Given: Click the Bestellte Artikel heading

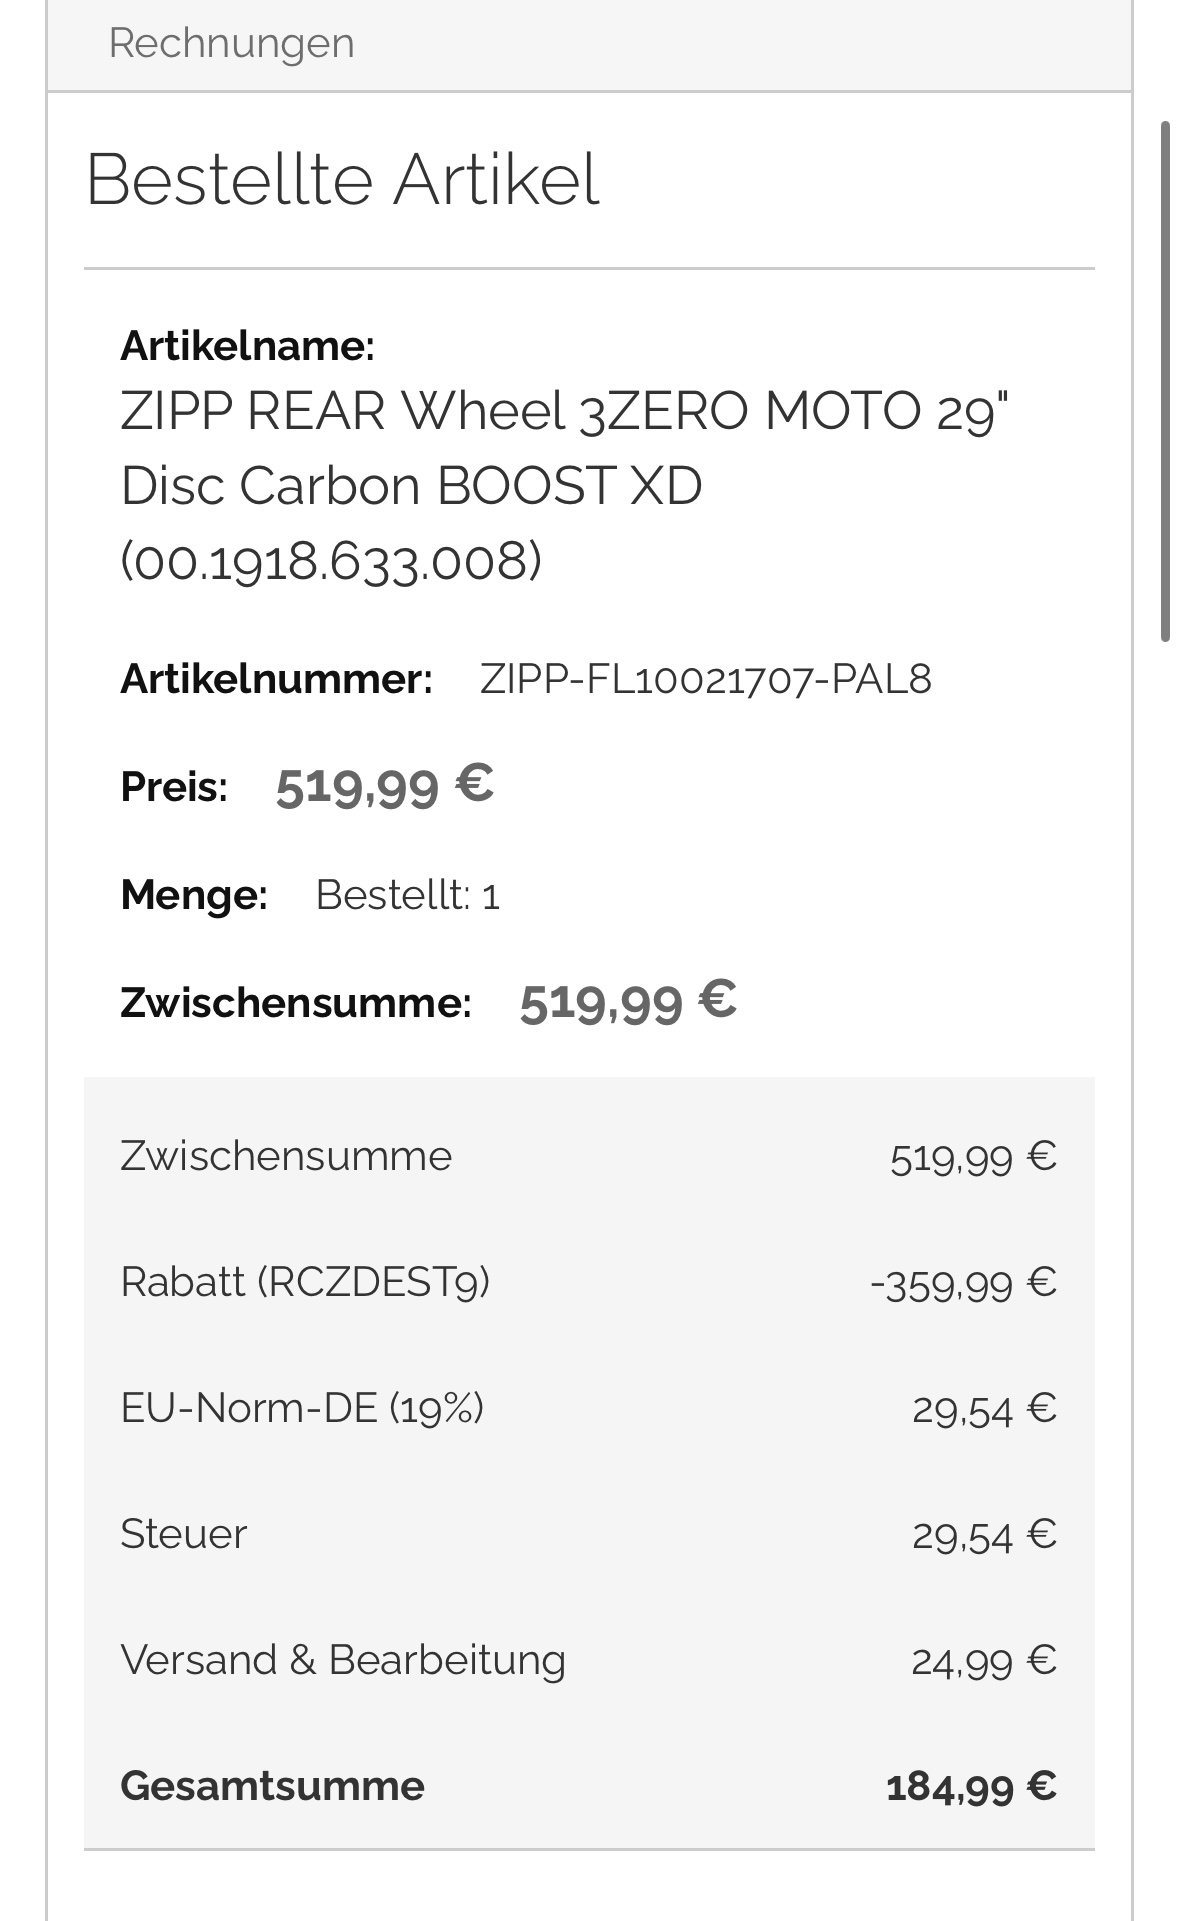Looking at the screenshot, I should coord(342,180).
